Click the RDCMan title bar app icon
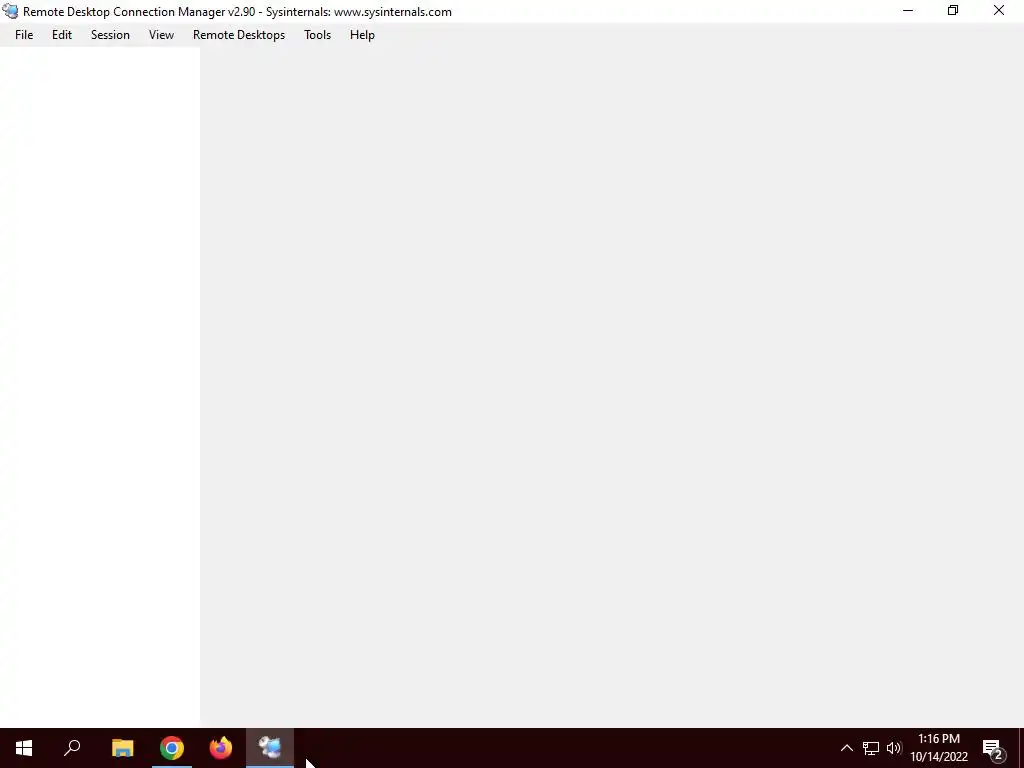Image resolution: width=1024 pixels, height=768 pixels. (x=10, y=11)
